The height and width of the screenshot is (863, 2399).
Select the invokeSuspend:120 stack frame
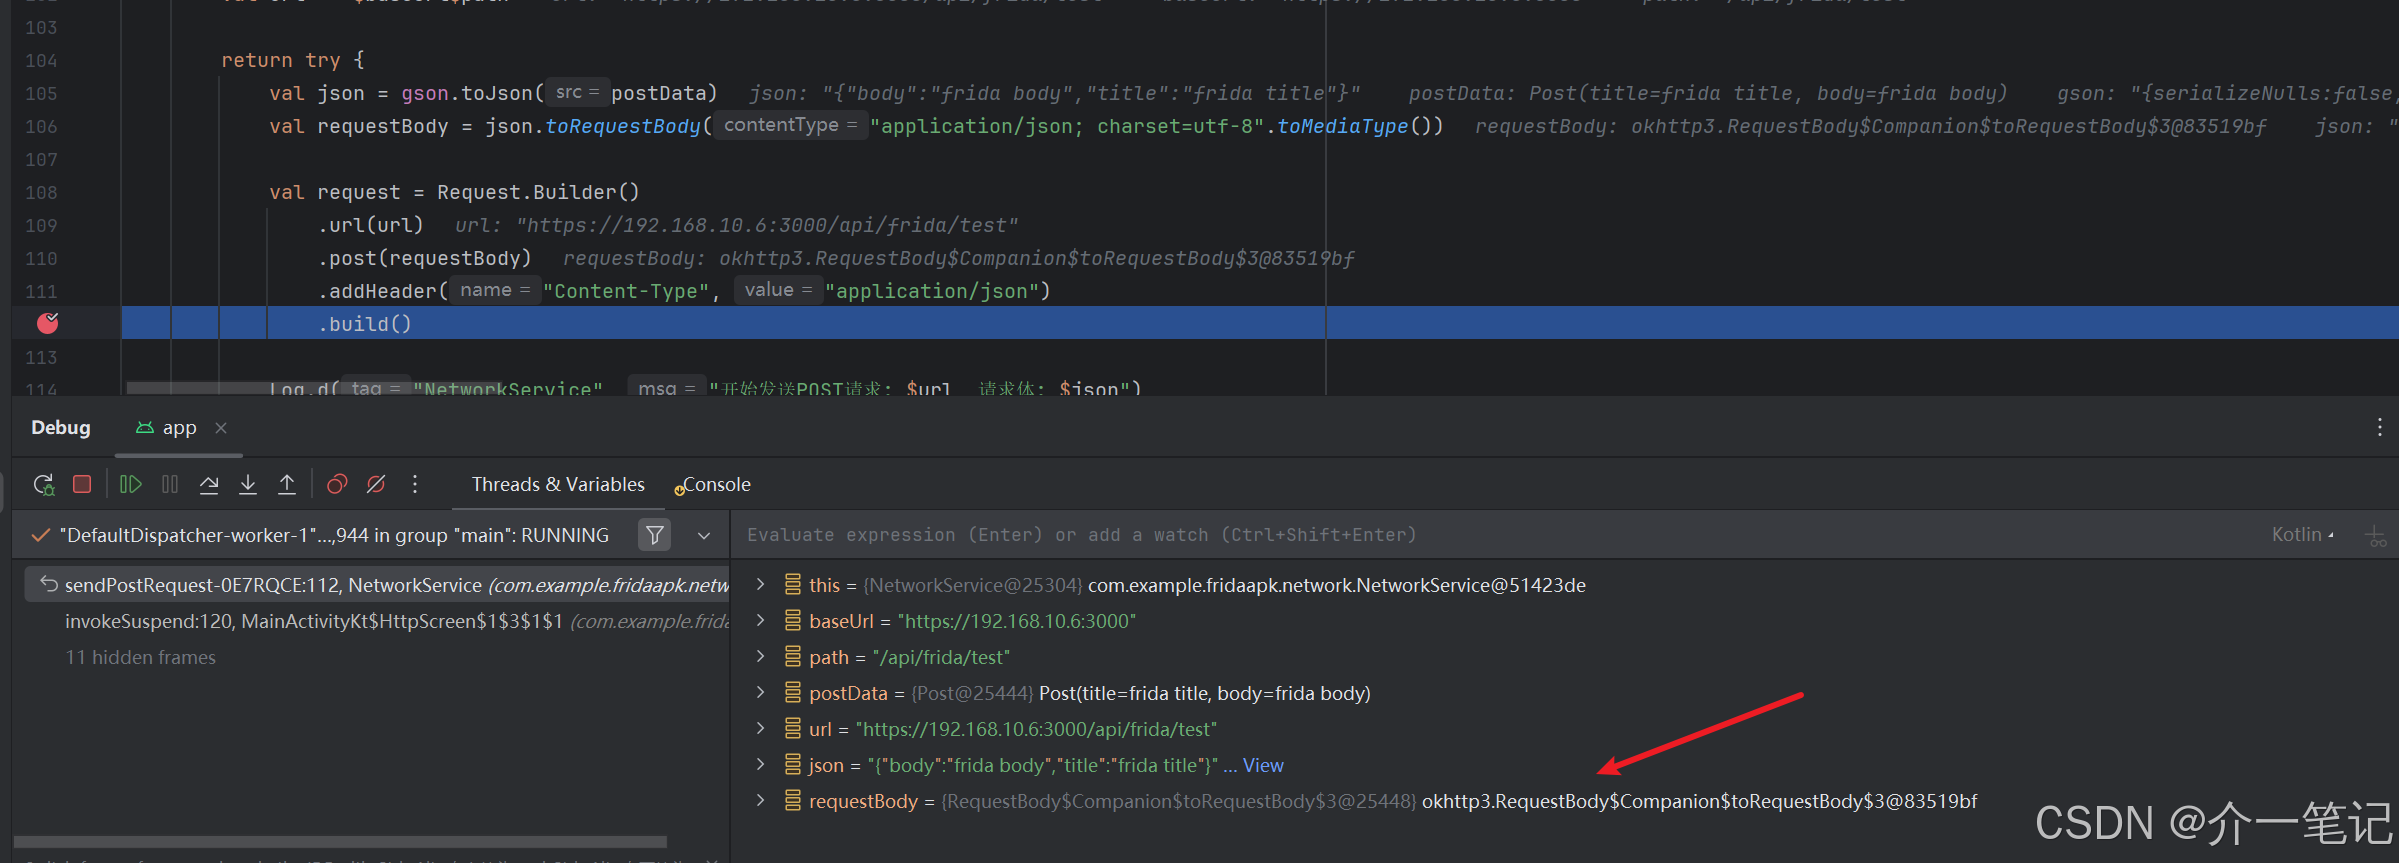pos(376,621)
